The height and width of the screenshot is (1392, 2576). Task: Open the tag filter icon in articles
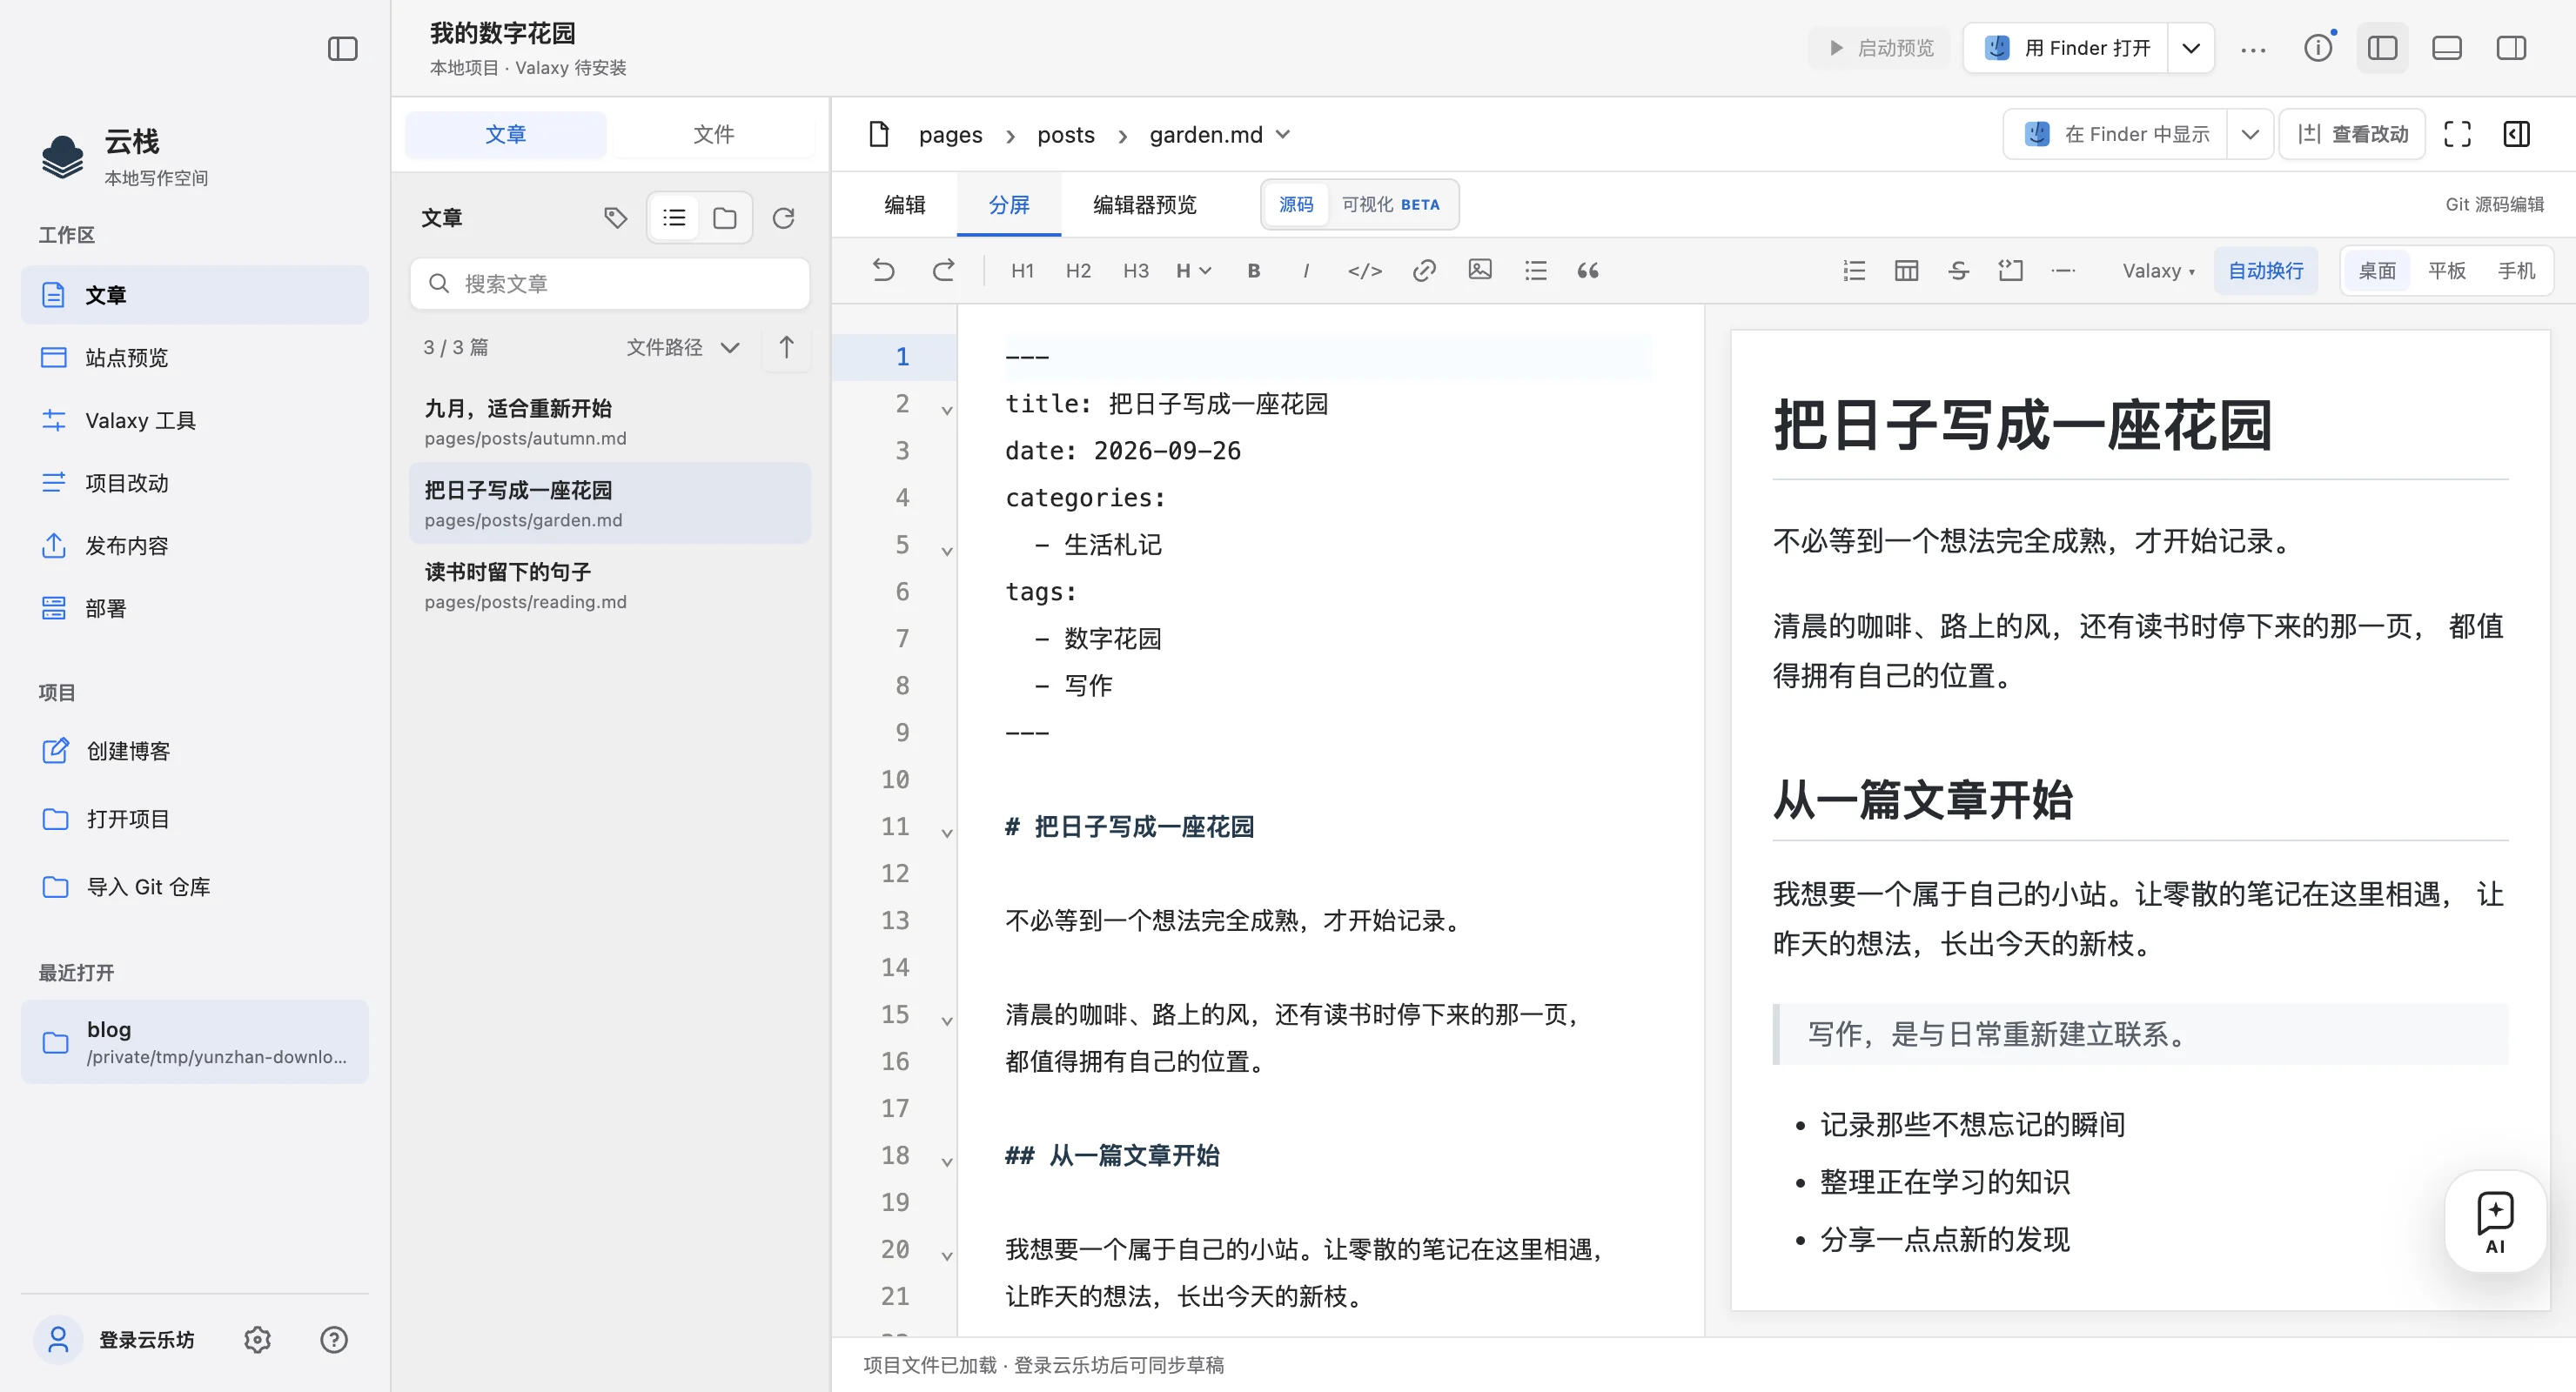click(x=616, y=217)
